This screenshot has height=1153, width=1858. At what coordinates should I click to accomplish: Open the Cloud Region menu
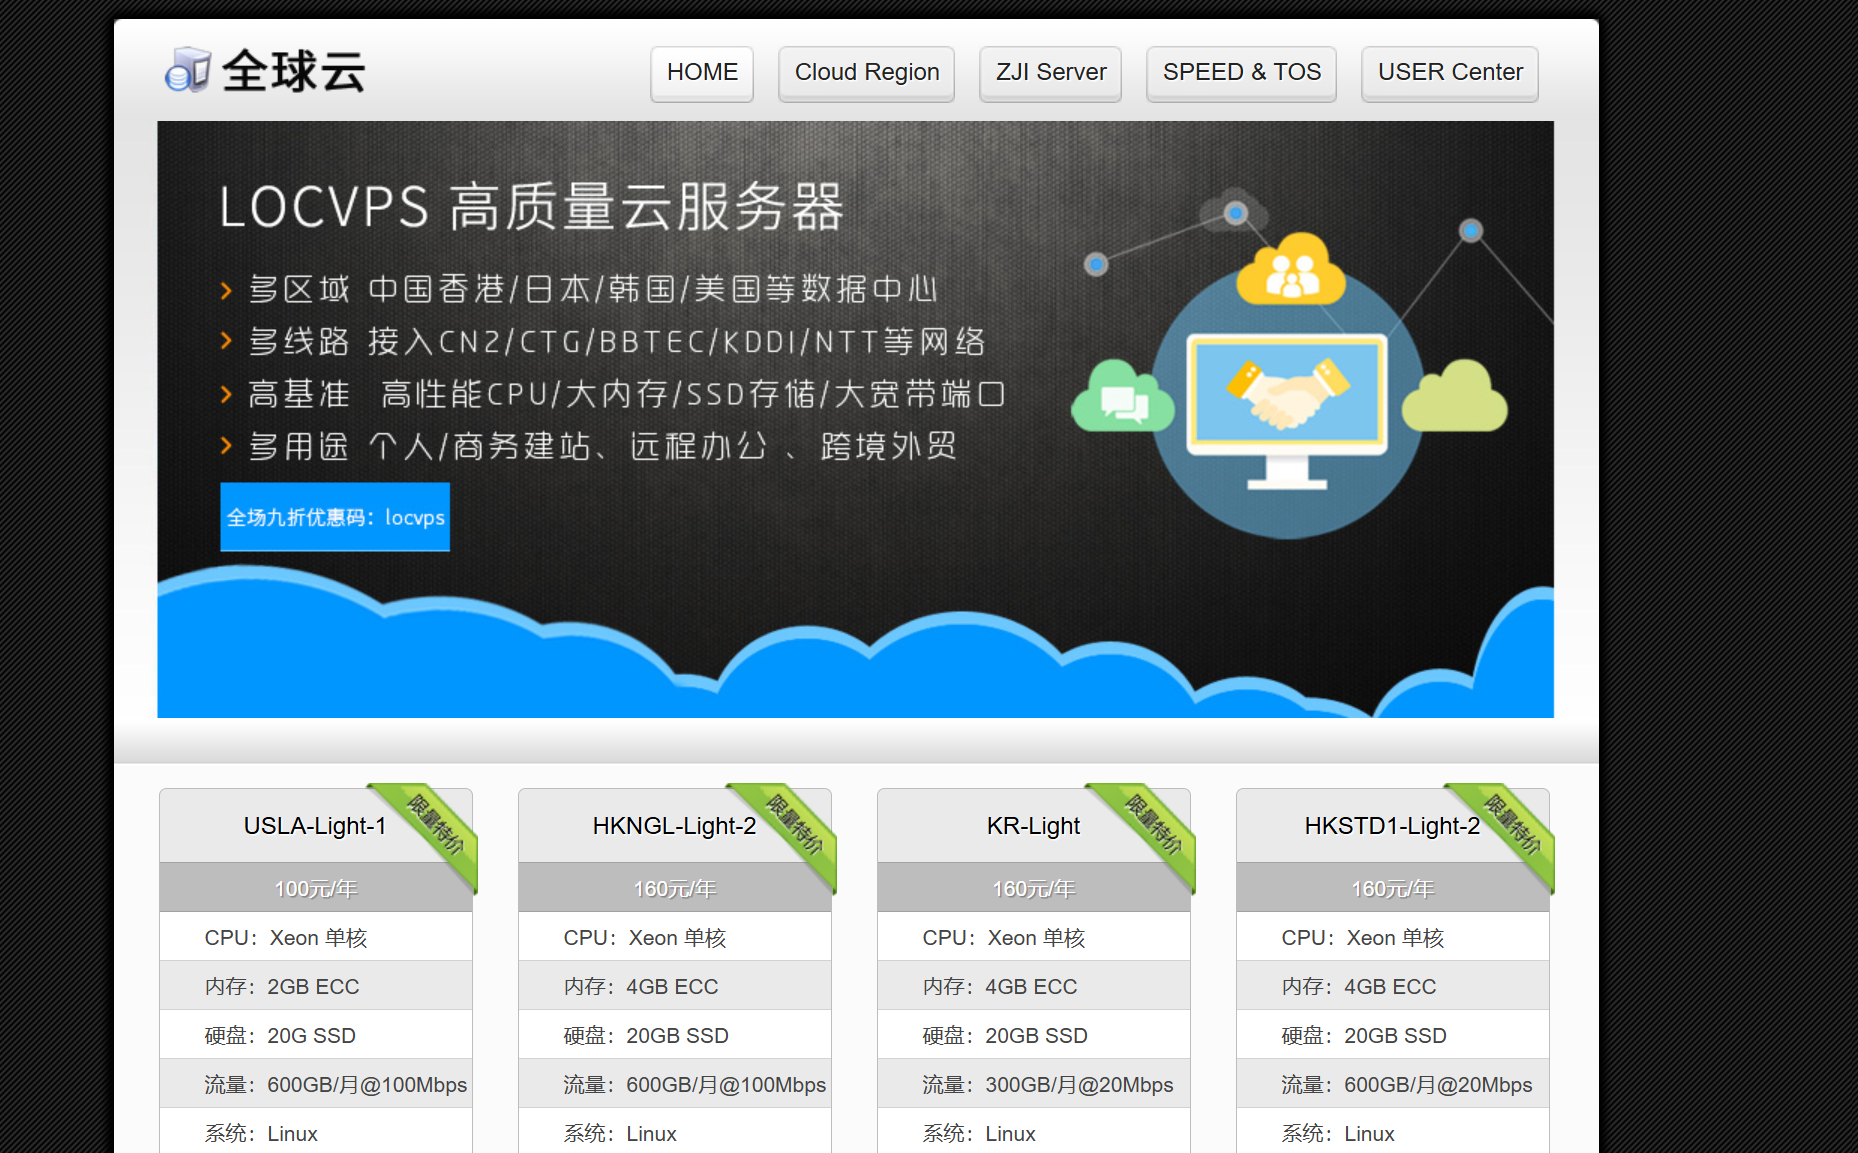click(866, 73)
